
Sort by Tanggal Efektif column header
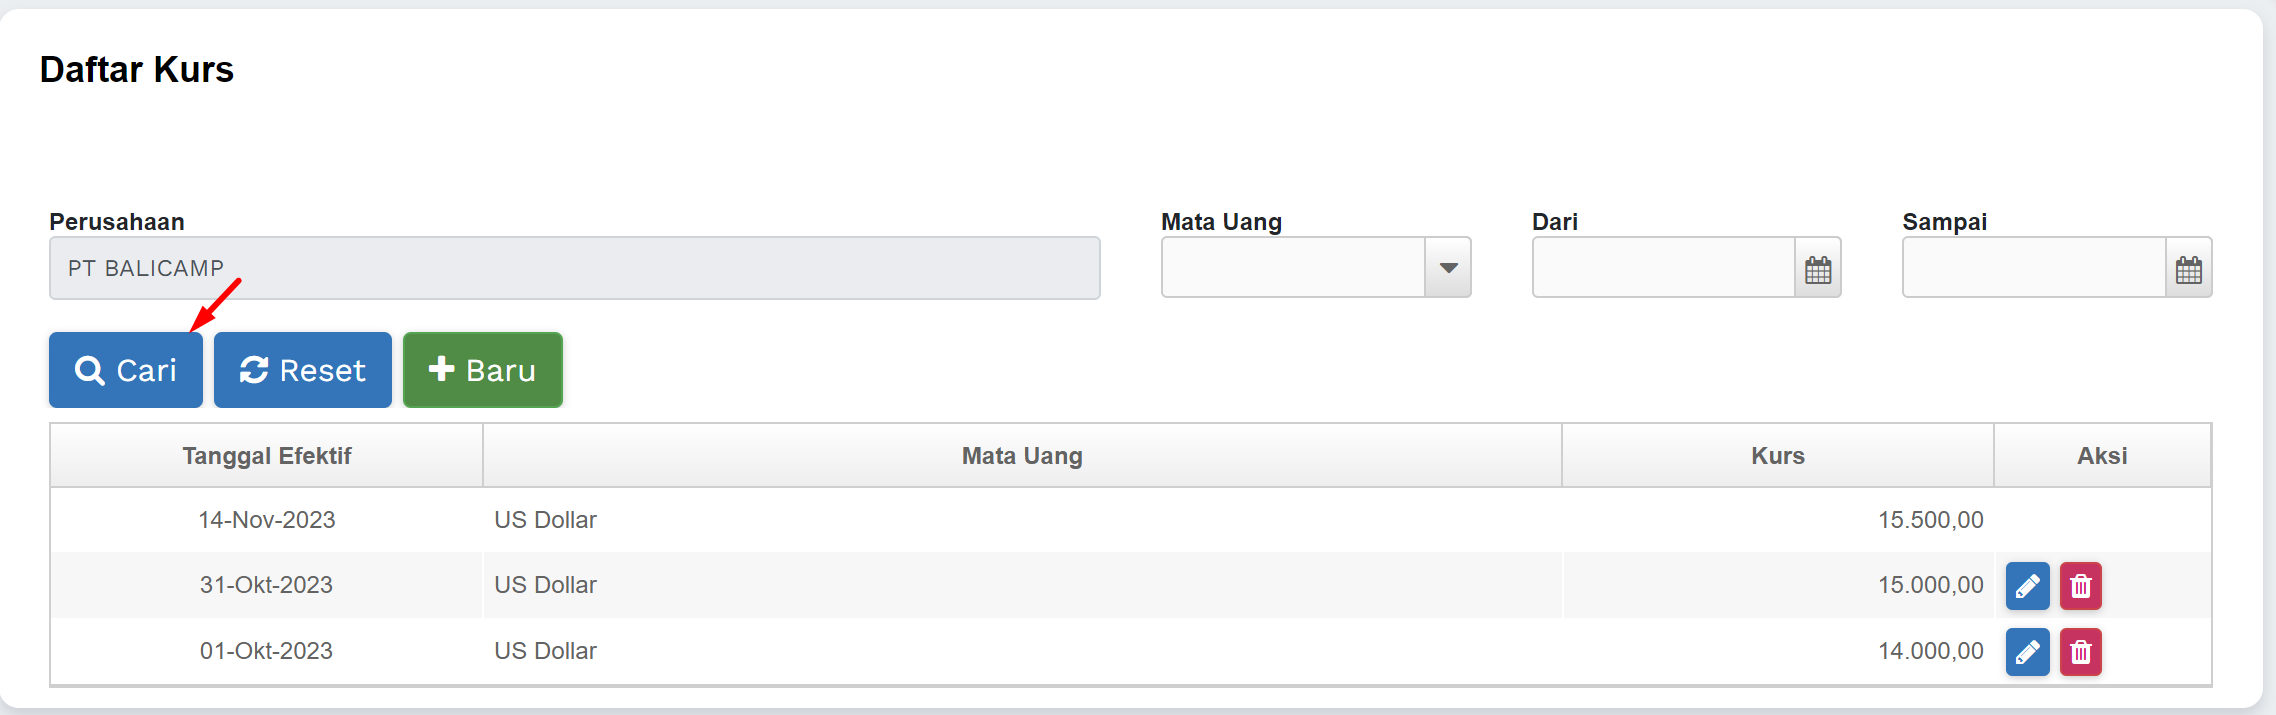[x=266, y=456]
